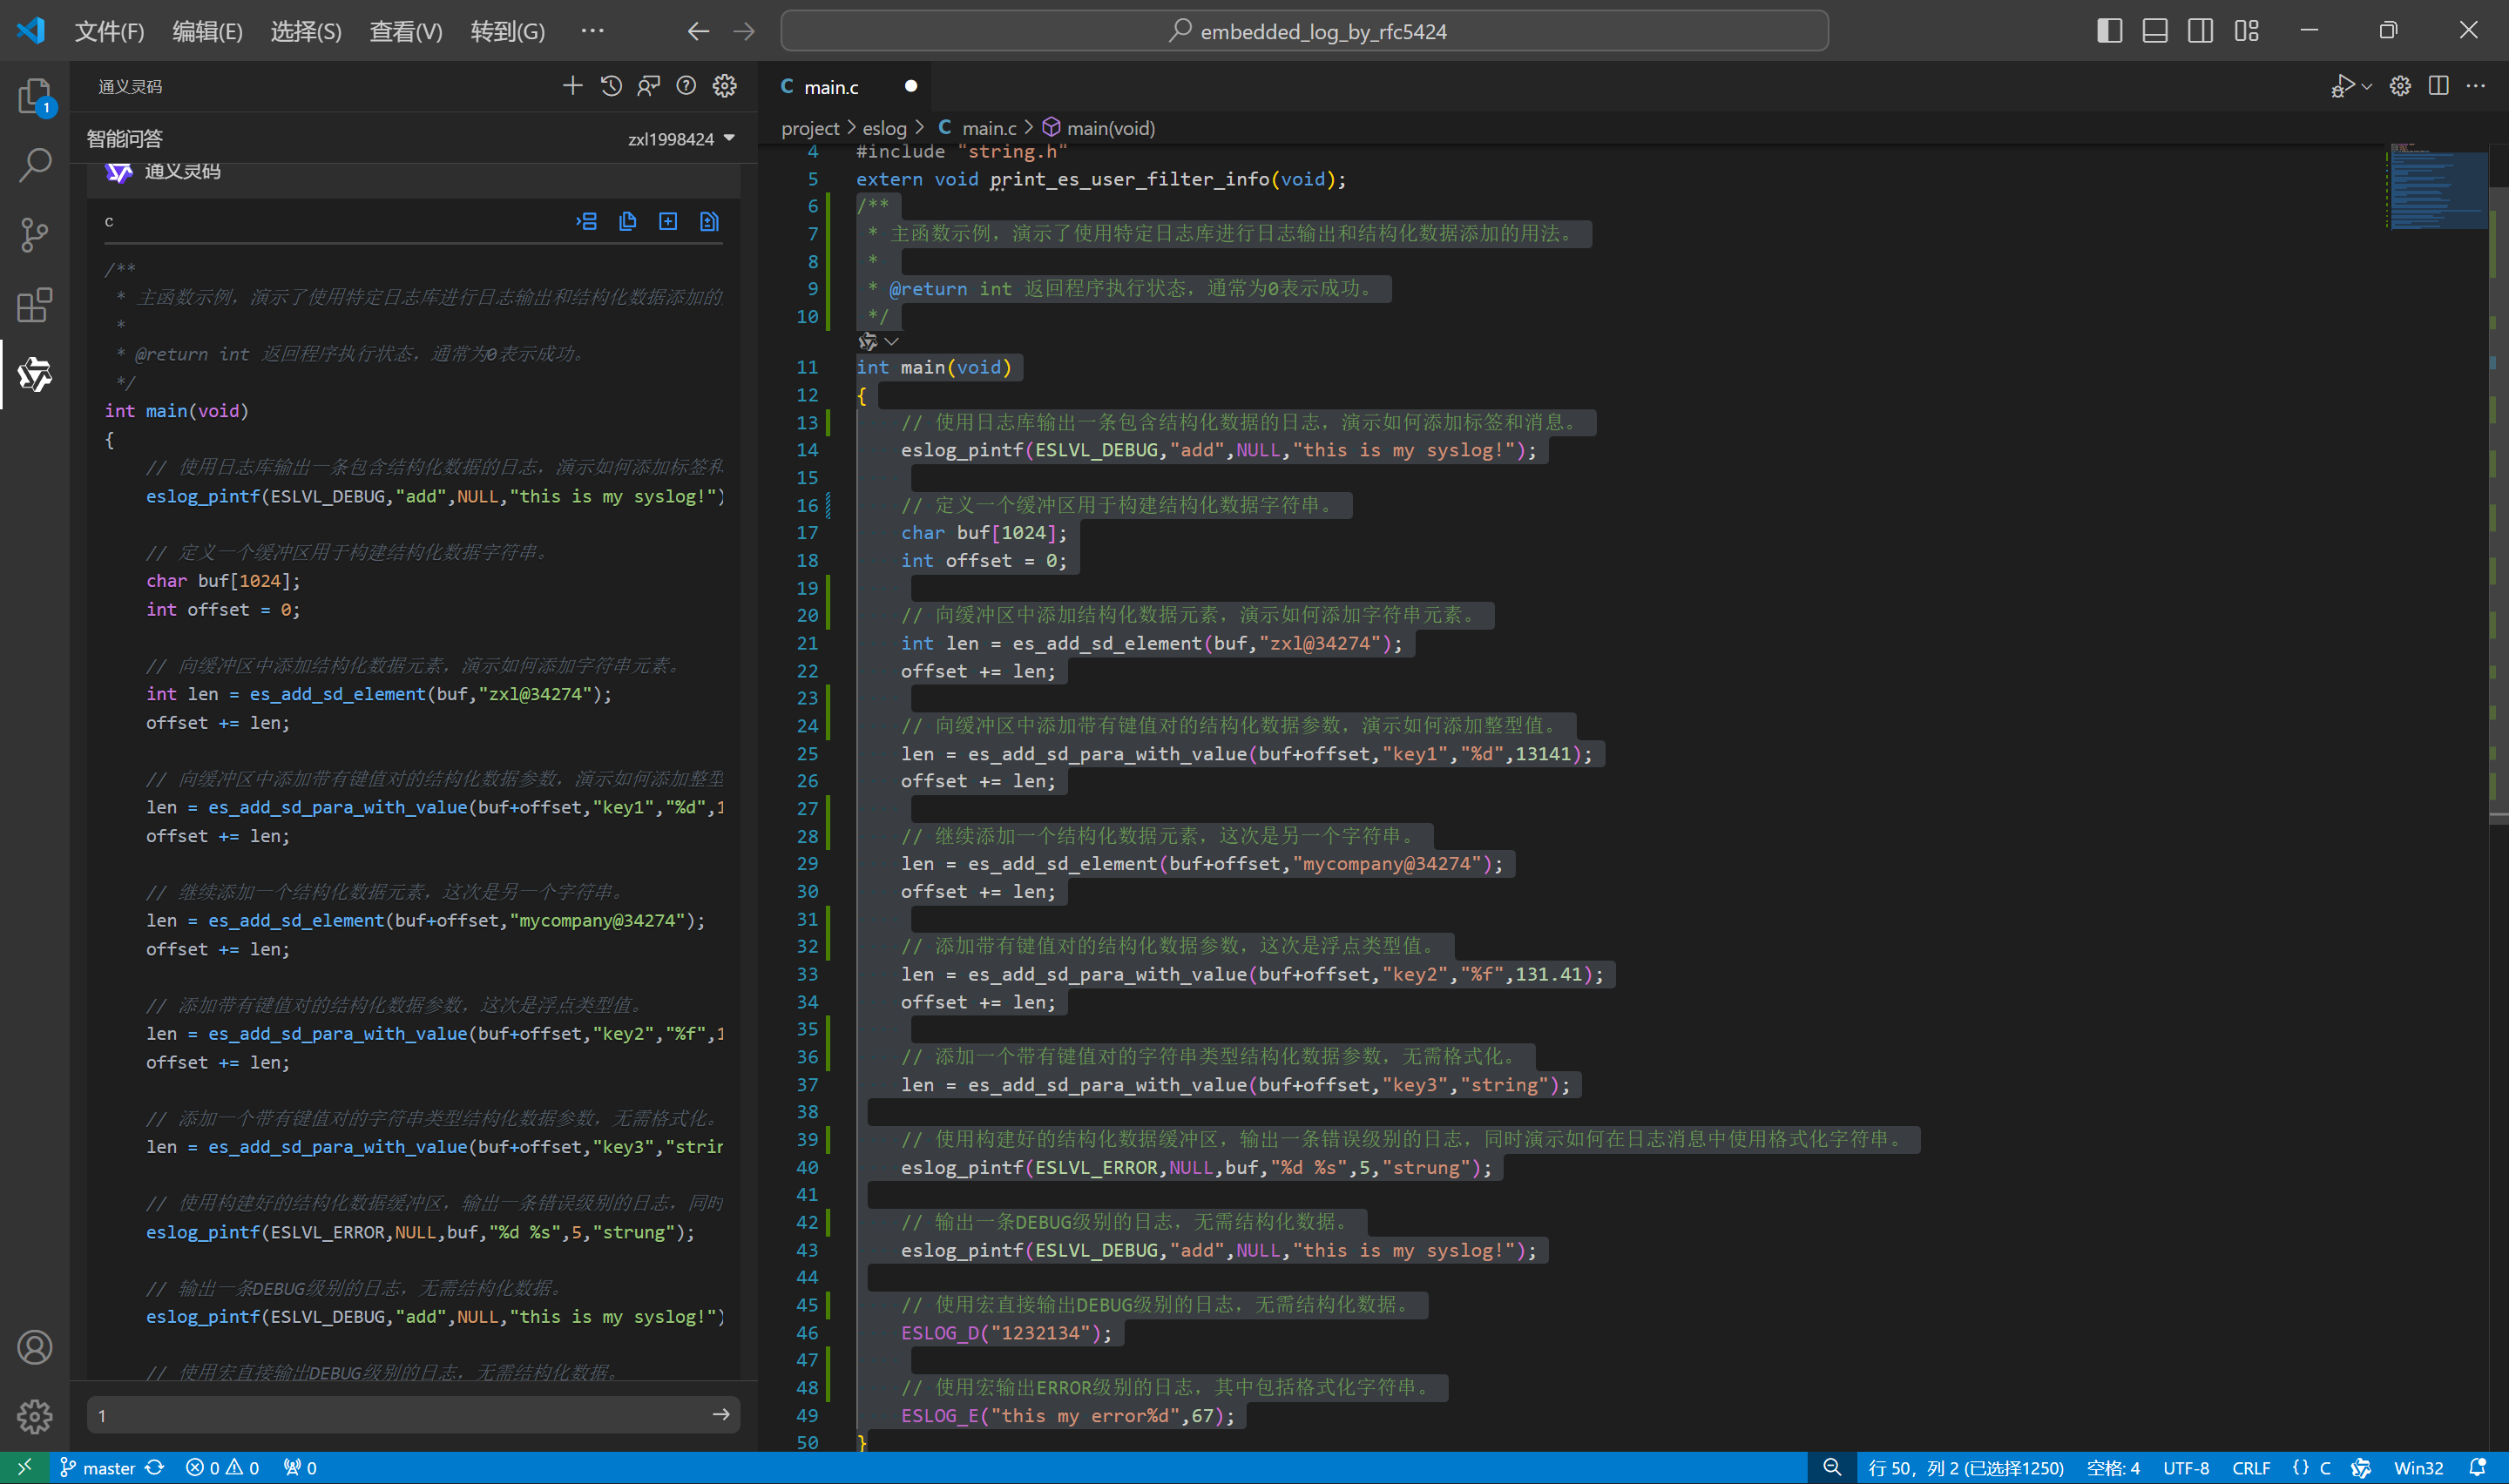The image size is (2509, 1484).
Task: Open account dropdown zxl1998424
Action: coord(681,139)
